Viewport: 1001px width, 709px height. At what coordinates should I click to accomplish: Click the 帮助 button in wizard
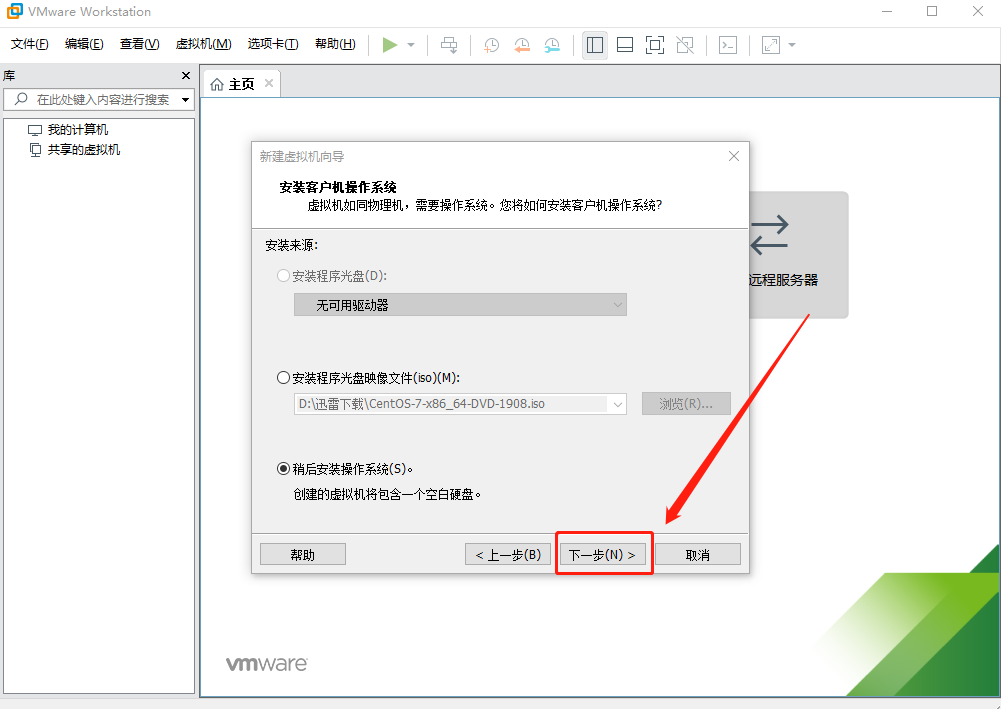[303, 555]
